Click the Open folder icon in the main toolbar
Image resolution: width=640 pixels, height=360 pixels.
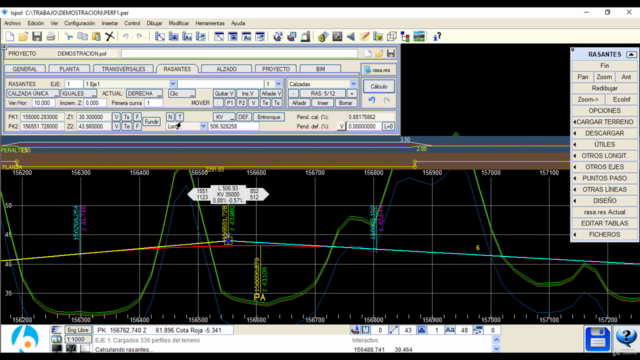click(23, 37)
